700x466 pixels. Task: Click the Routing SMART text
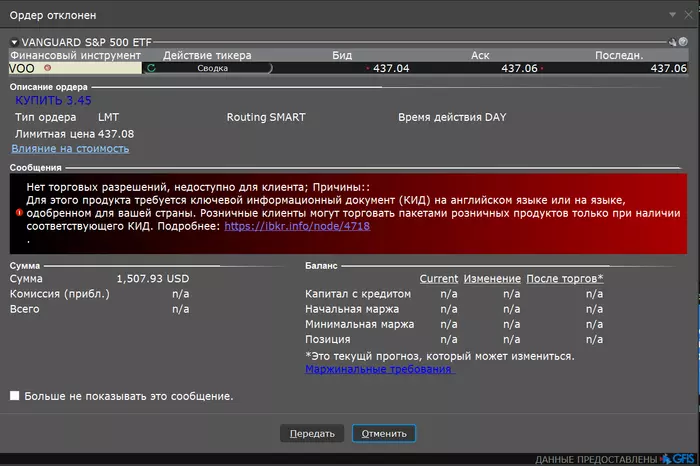pyautogui.click(x=266, y=117)
